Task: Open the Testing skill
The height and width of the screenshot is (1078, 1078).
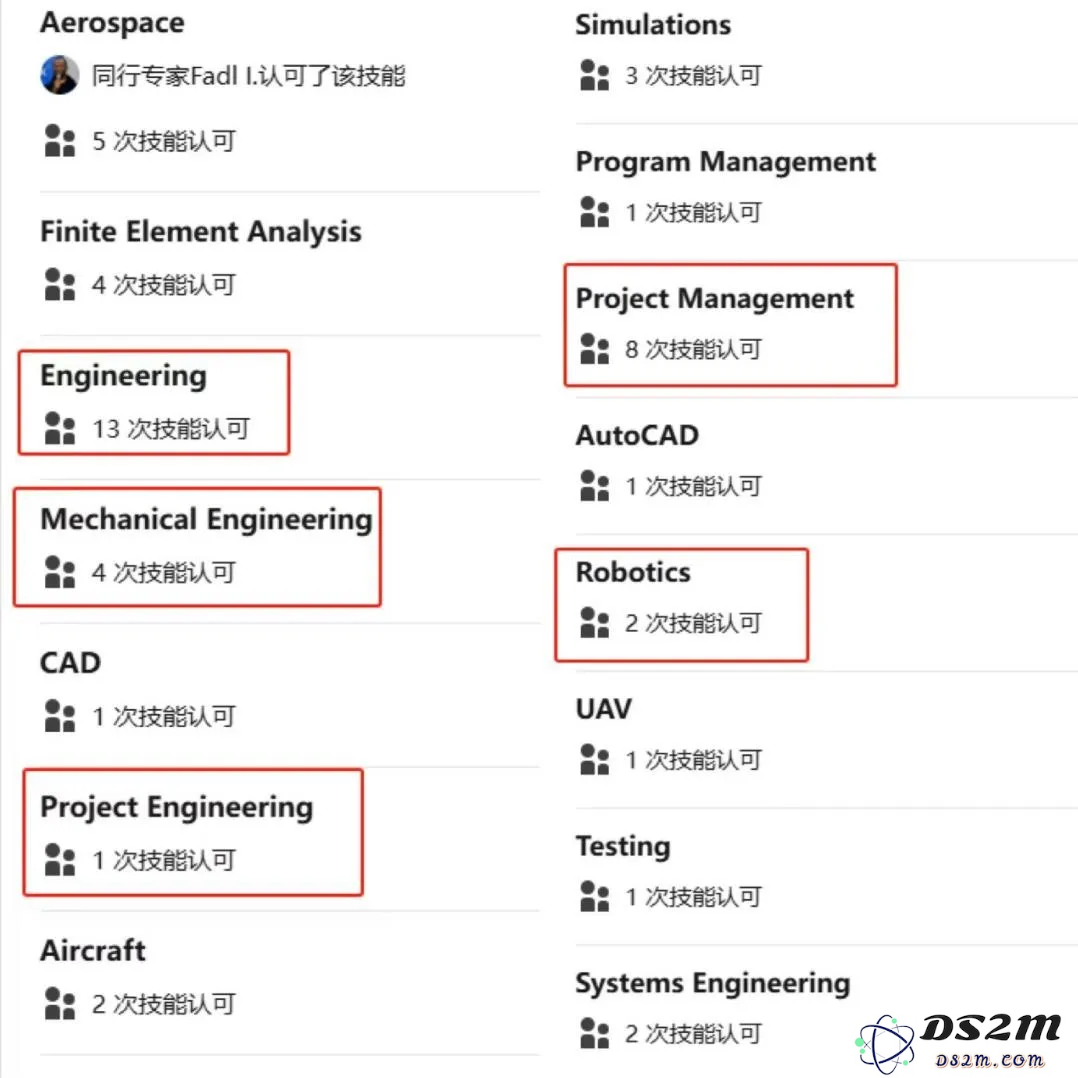Action: coord(623,846)
